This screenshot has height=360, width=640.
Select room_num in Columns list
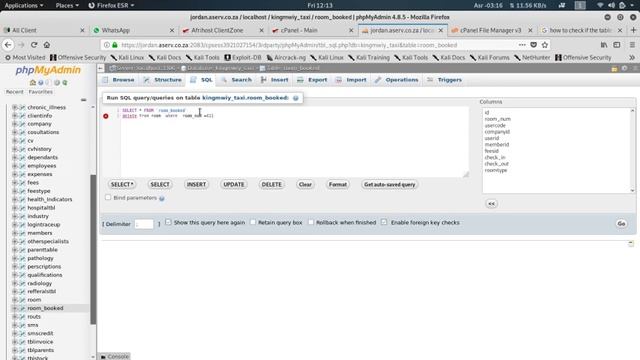coord(498,119)
